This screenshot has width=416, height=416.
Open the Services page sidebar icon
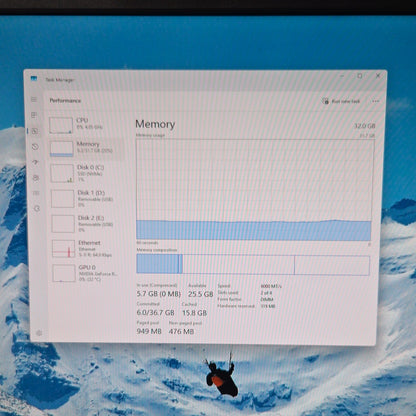coord(37,209)
